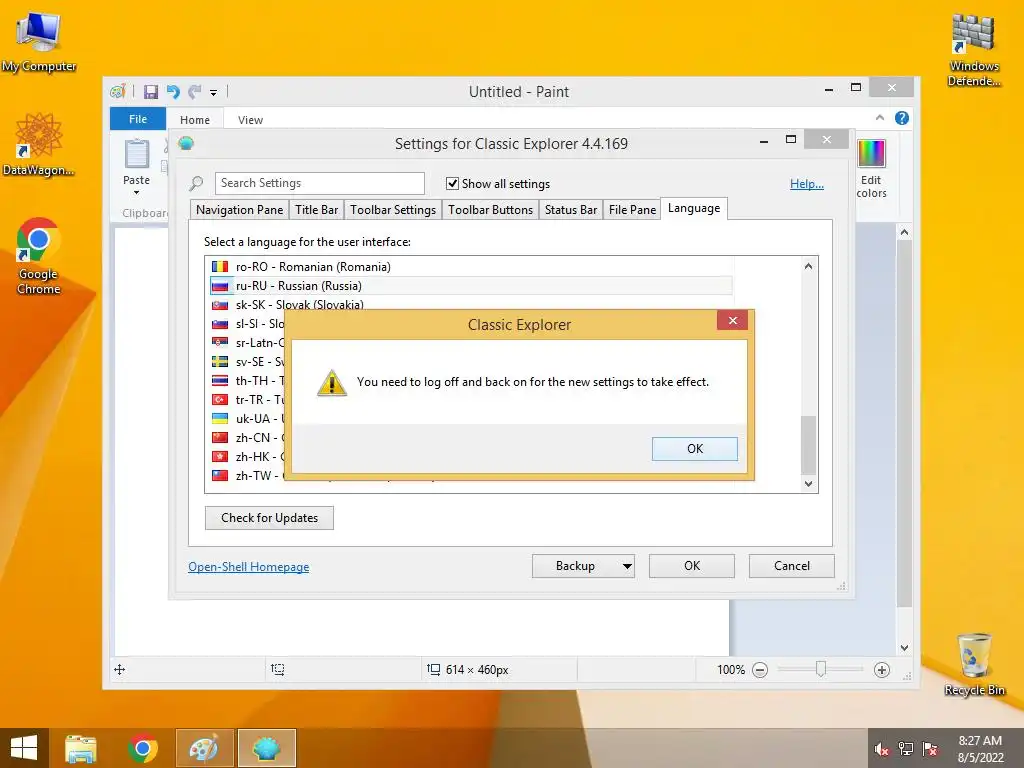1024x768 pixels.
Task: Click the zoom in plus button in Paint
Action: coord(882,670)
